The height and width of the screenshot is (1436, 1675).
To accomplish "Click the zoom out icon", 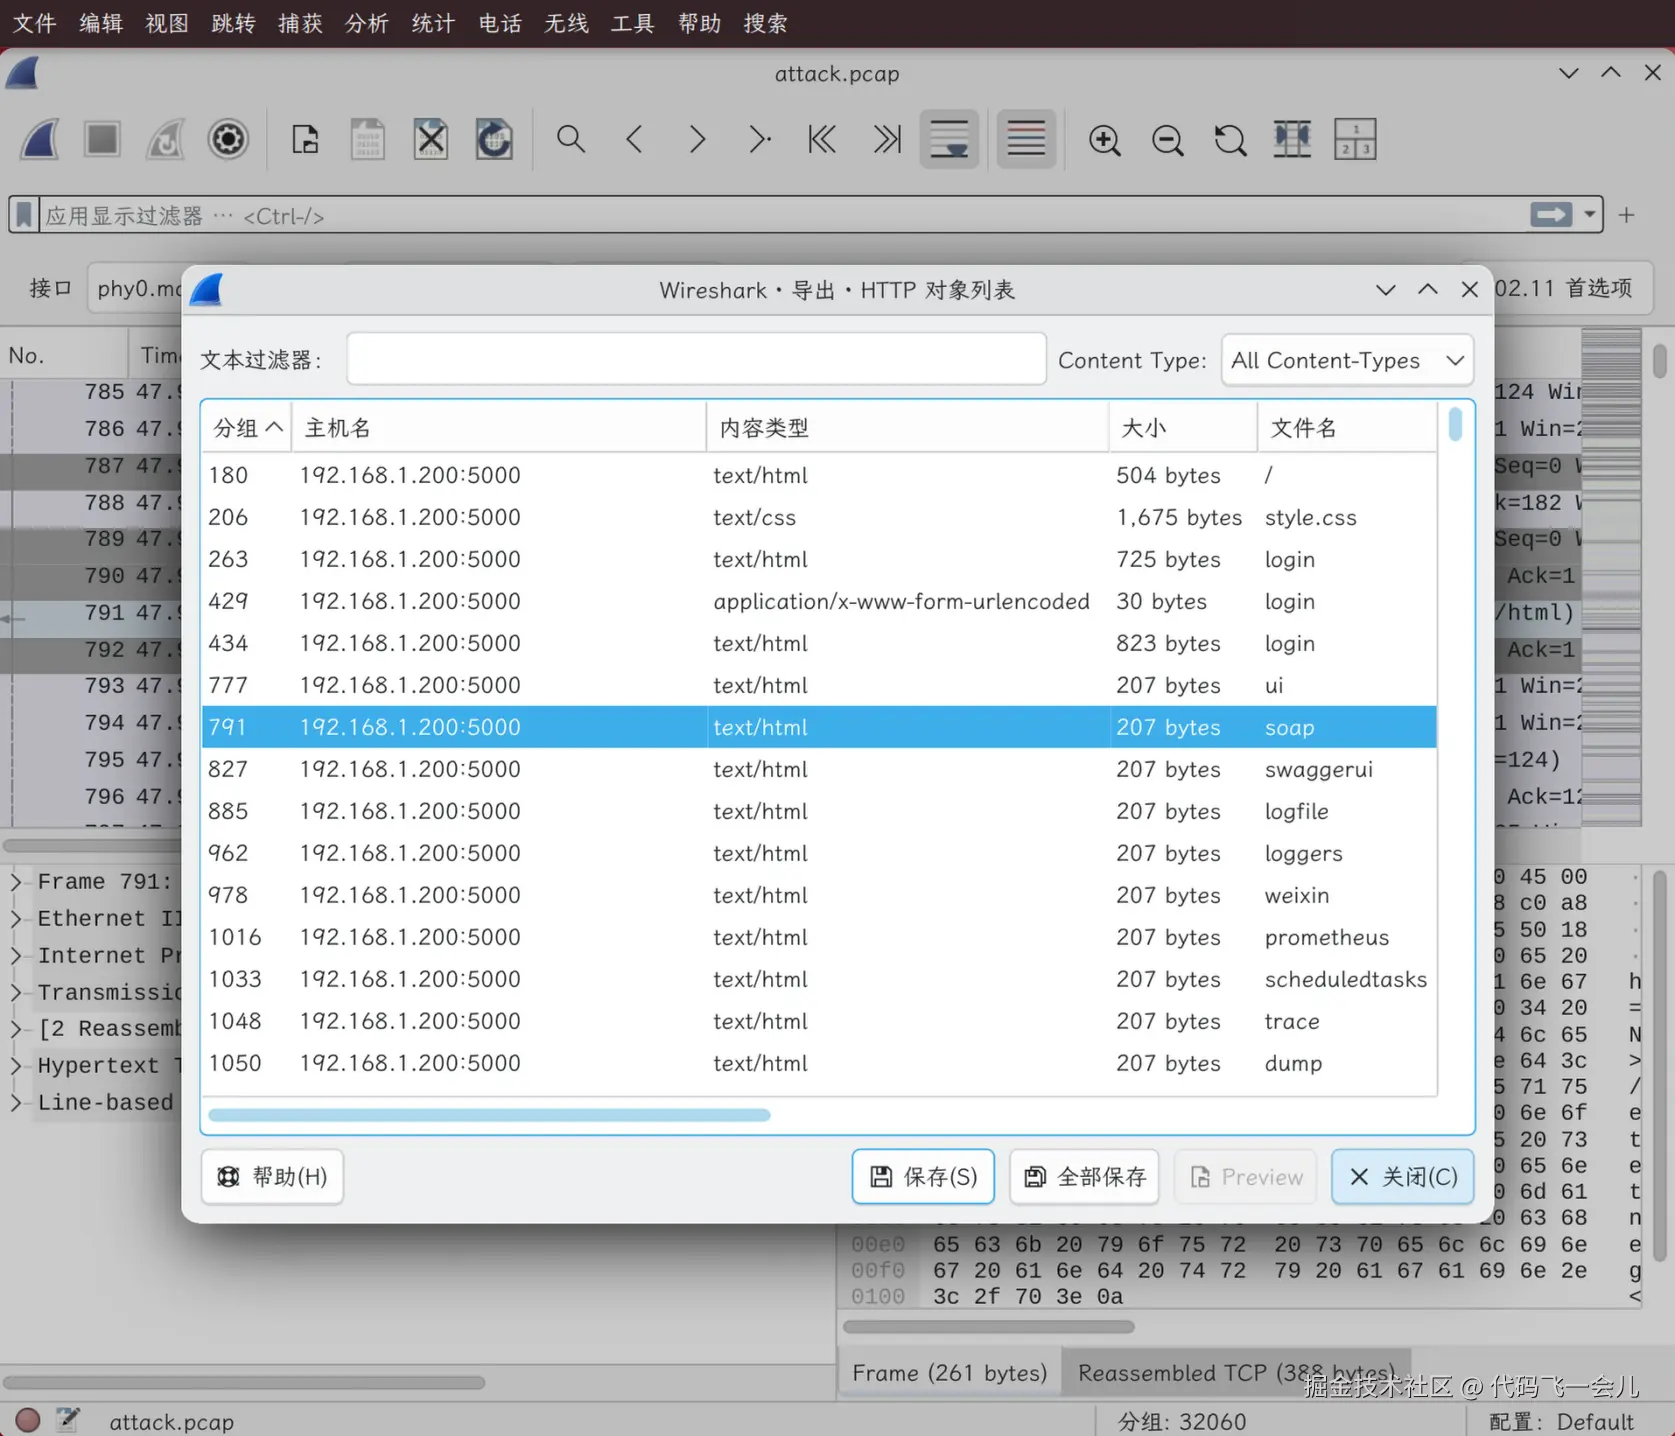I will point(1168,139).
